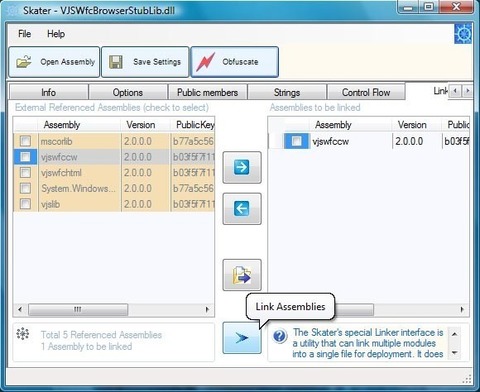This screenshot has height=392, width=480.
Task: Click the Obfuscate button label
Action: (240, 62)
